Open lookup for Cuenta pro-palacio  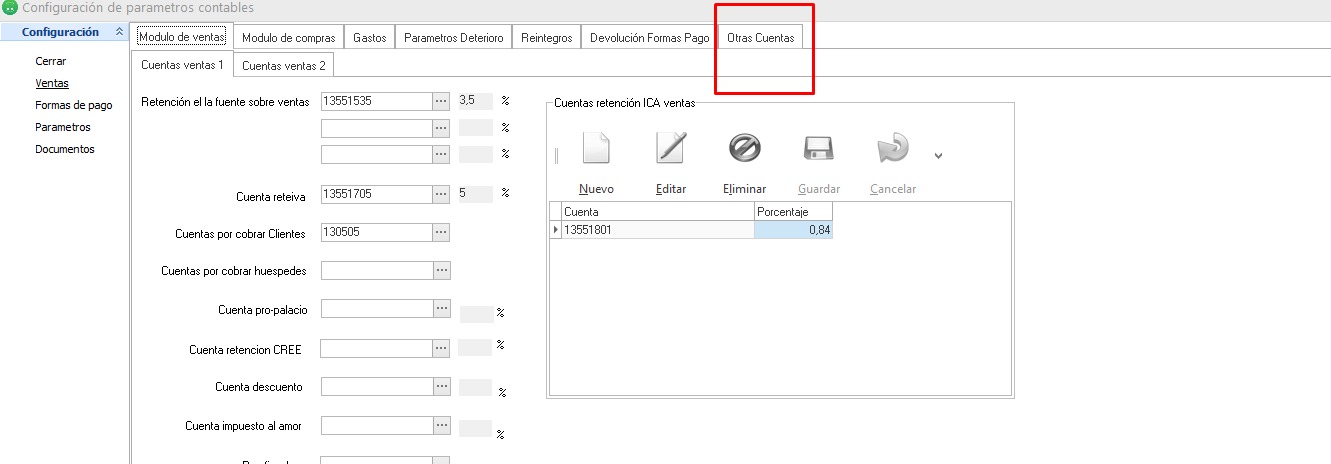point(441,309)
